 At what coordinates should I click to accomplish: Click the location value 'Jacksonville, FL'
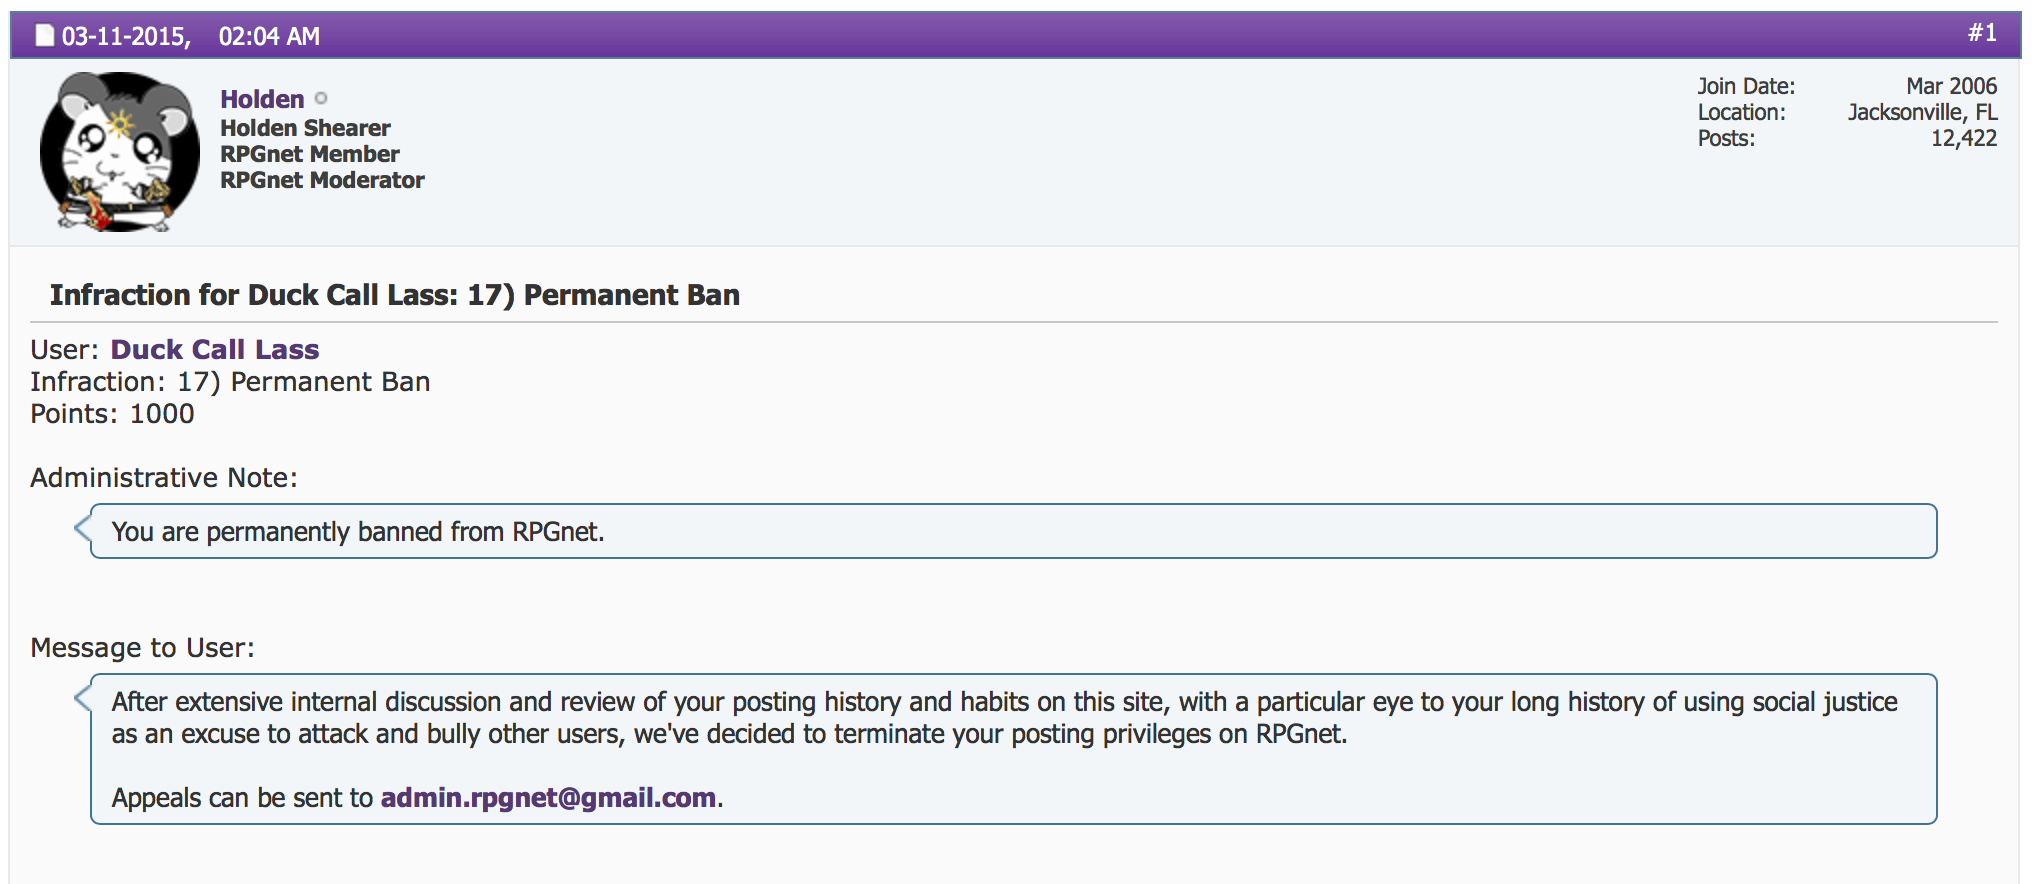point(1922,112)
